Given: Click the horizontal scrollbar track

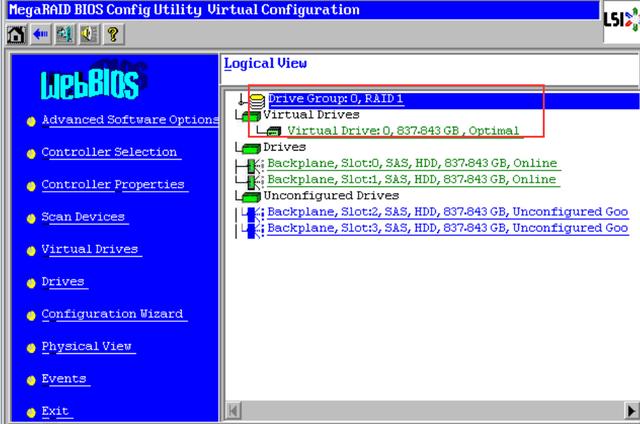Looking at the screenshot, I should (x=433, y=411).
